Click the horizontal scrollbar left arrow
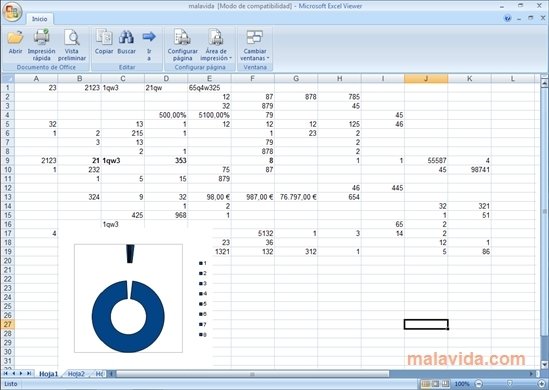 (x=111, y=374)
